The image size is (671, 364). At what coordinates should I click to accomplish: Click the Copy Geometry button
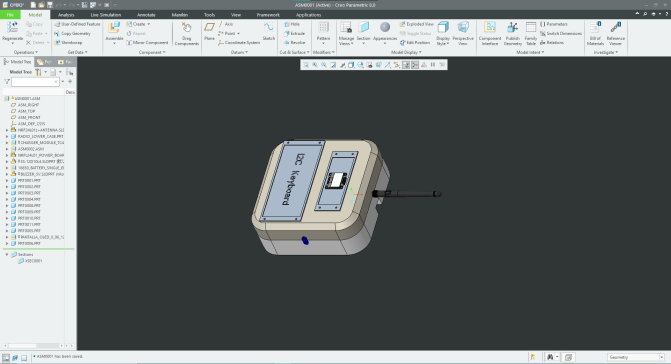(72, 33)
